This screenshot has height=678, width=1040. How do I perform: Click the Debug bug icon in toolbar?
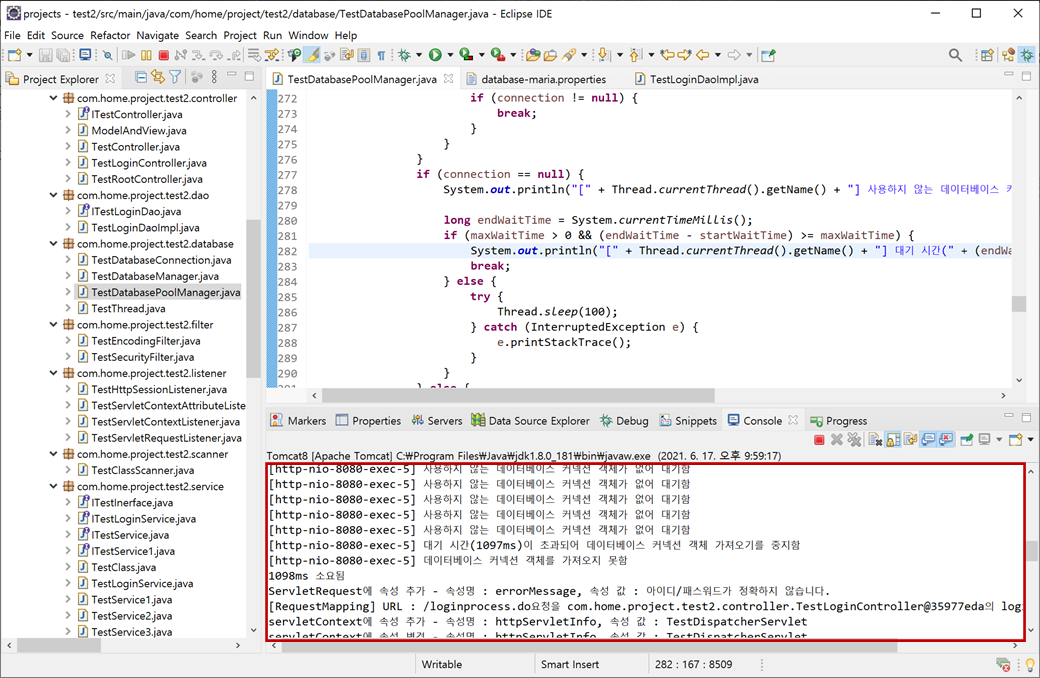tap(404, 55)
